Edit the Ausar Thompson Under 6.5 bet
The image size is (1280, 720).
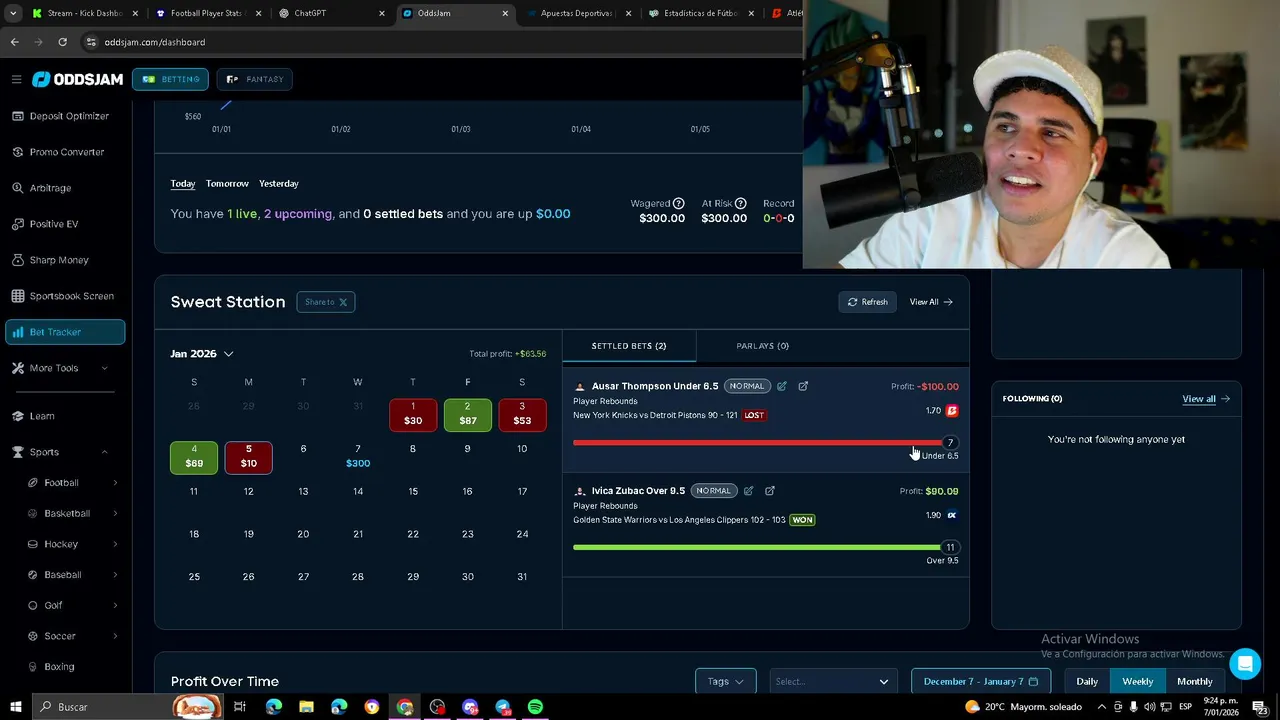coord(782,386)
